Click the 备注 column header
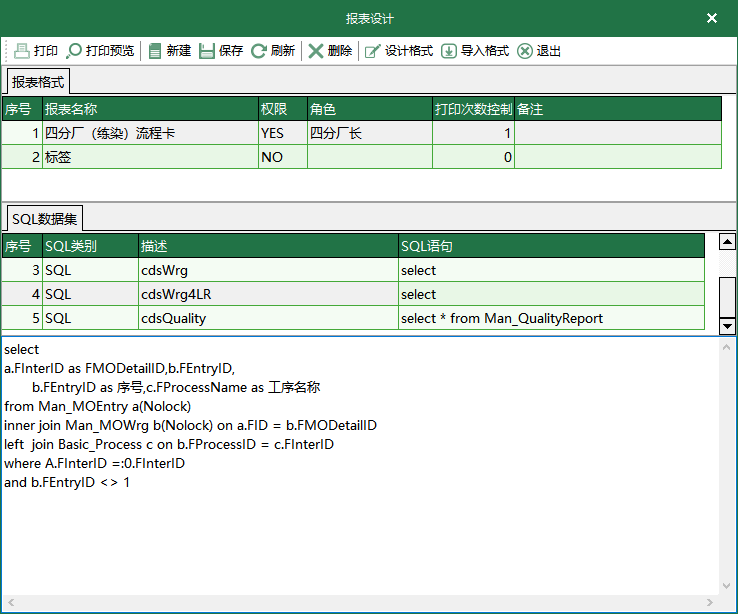 618,109
